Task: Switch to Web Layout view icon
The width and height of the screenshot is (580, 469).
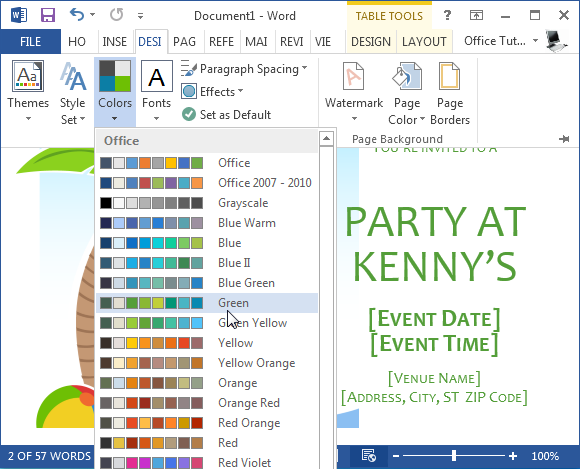Action: [368, 456]
